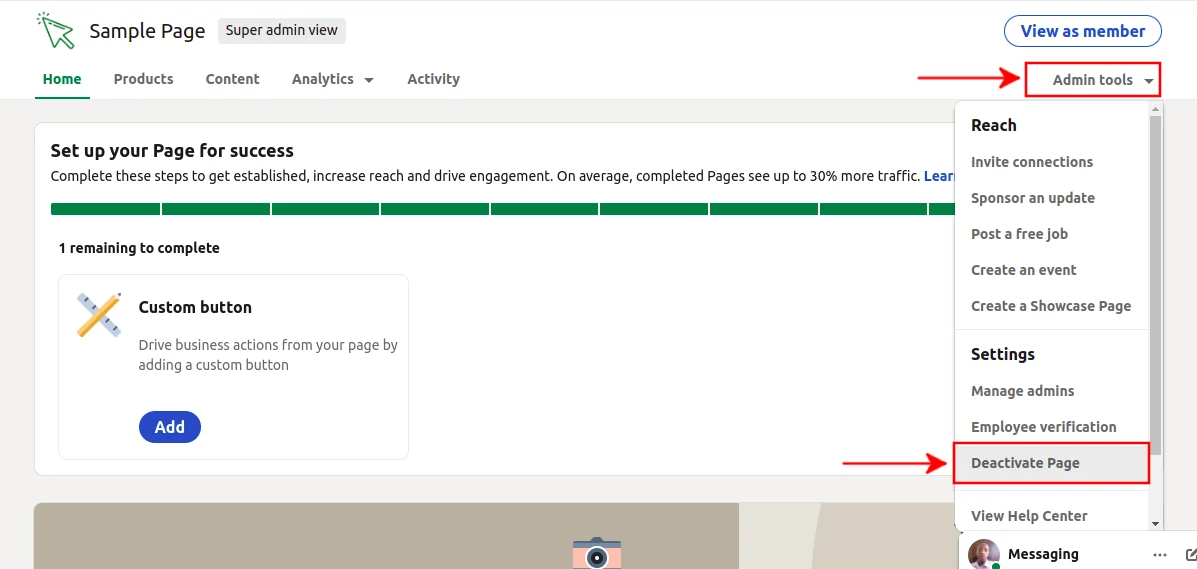1197x569 pixels.
Task: Click the Messaging profile avatar
Action: [984, 554]
